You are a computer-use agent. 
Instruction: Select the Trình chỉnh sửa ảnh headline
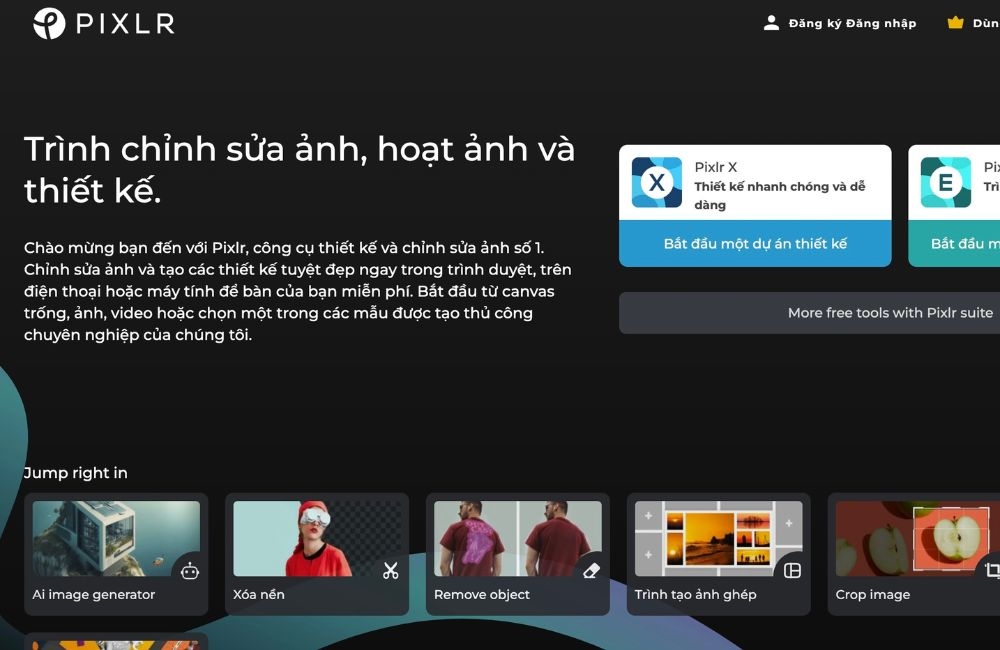[300, 170]
